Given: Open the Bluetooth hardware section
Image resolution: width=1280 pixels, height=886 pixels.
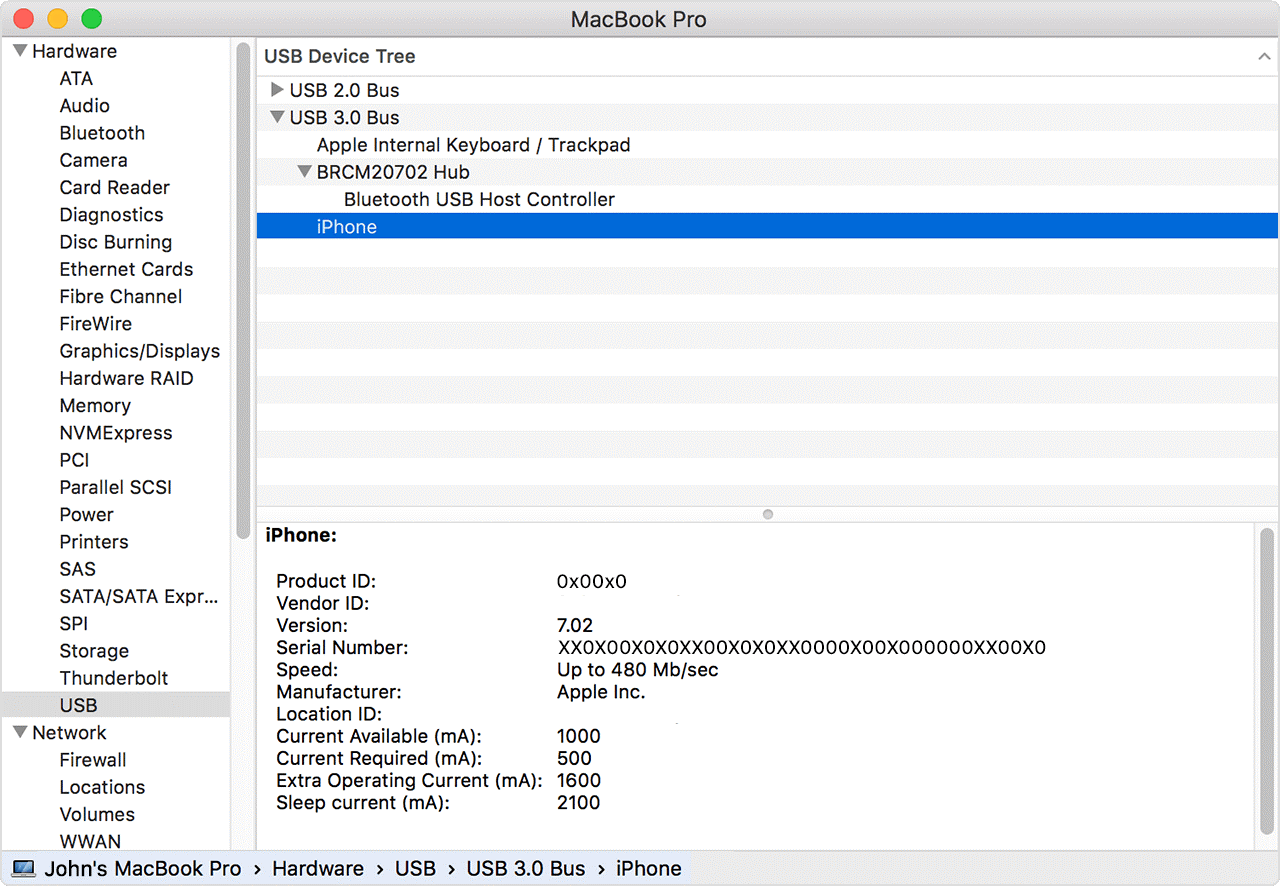Looking at the screenshot, I should (x=102, y=133).
